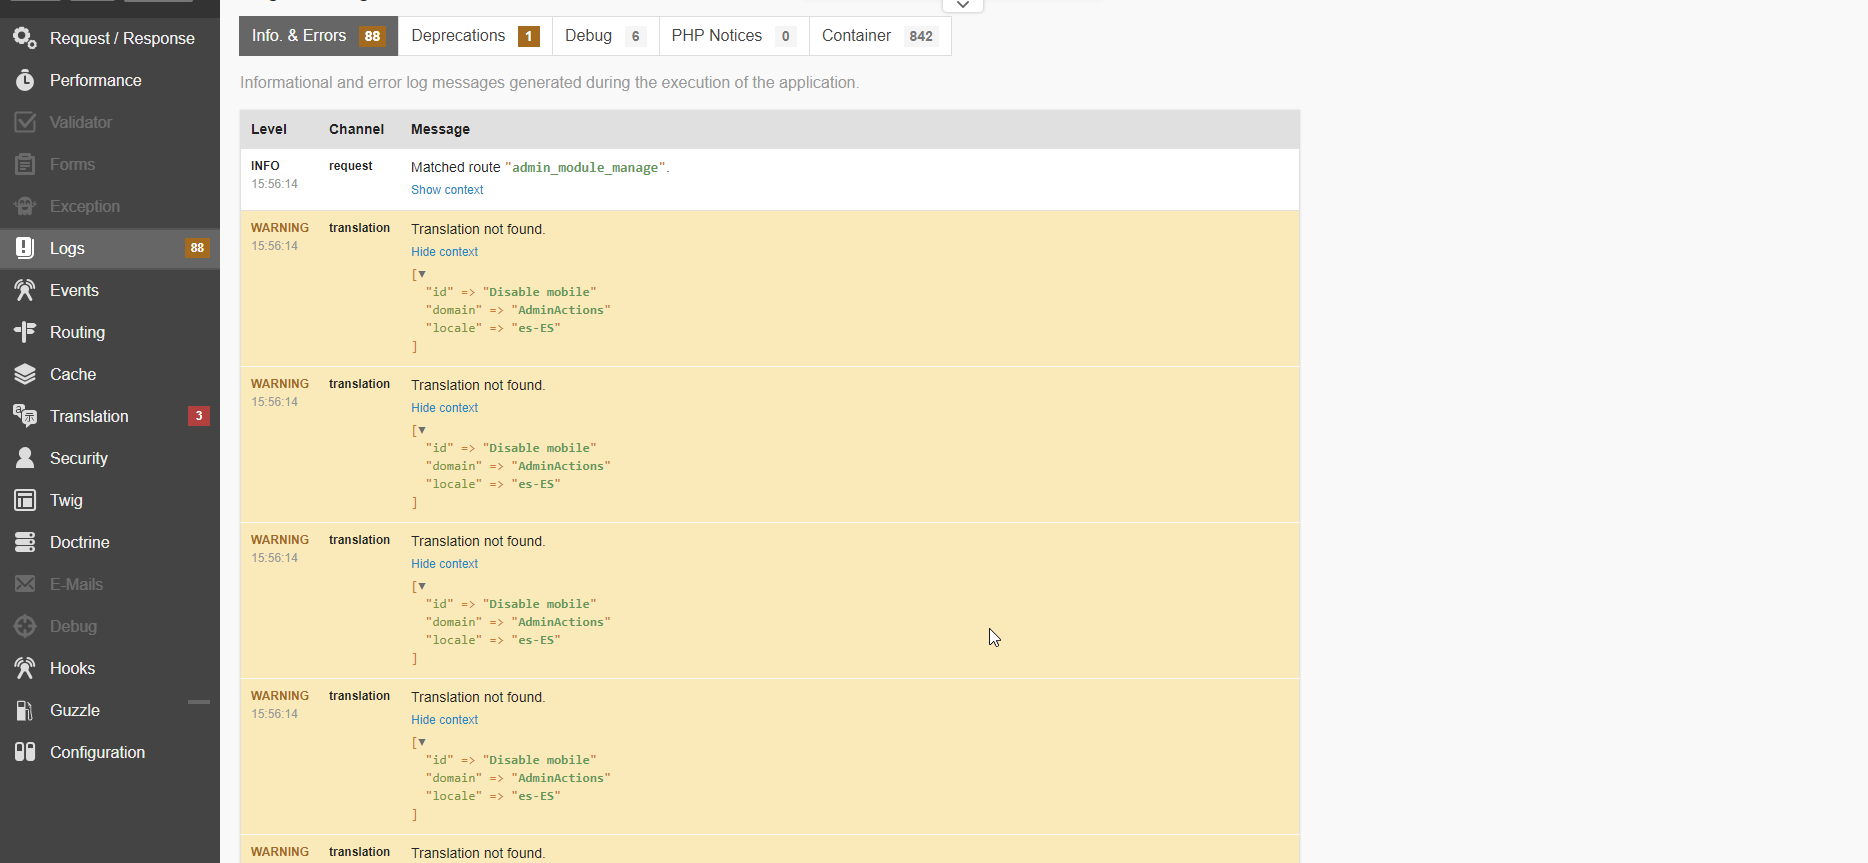Open the Security panel
The height and width of the screenshot is (863, 1868).
110,458
